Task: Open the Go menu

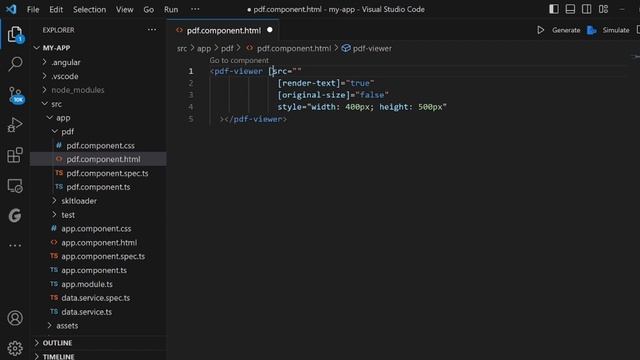Action: click(149, 9)
